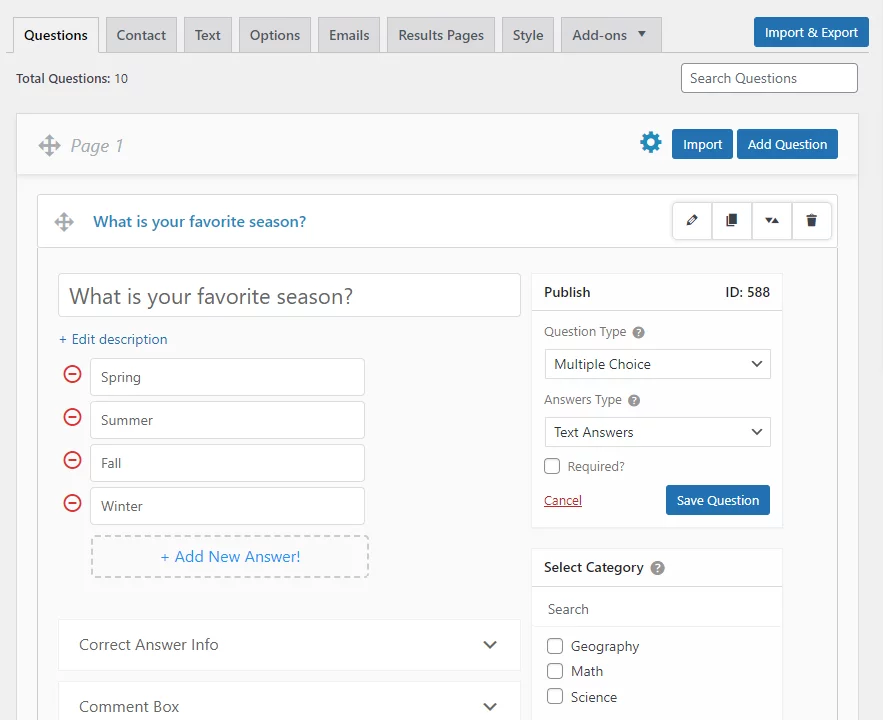
Task: Click the Winter answer field
Action: click(x=227, y=506)
